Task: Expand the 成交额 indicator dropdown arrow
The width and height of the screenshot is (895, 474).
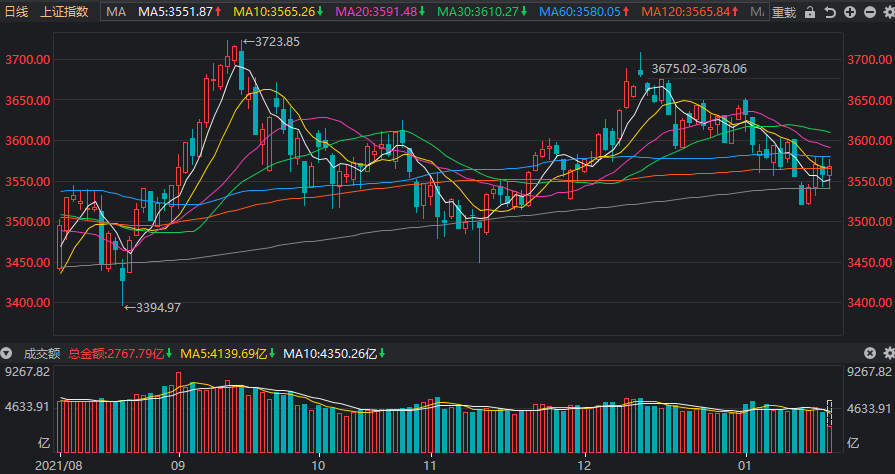Action: pos(7,354)
